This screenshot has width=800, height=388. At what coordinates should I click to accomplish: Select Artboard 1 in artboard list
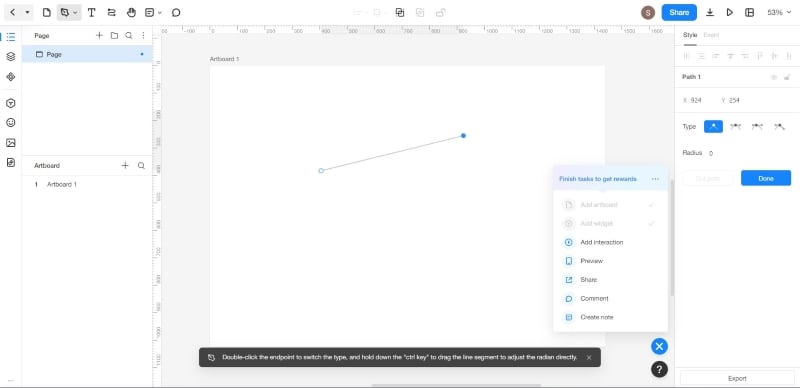(87, 184)
